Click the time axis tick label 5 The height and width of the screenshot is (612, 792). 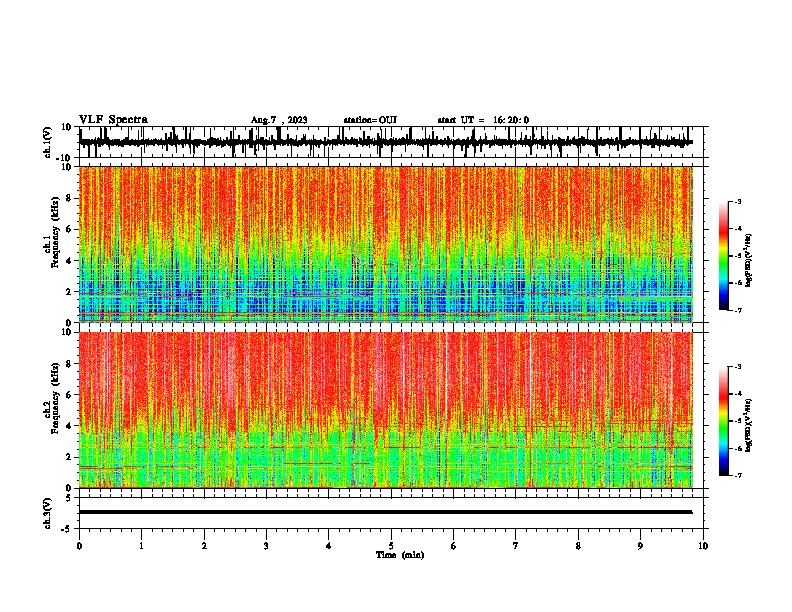(391, 546)
